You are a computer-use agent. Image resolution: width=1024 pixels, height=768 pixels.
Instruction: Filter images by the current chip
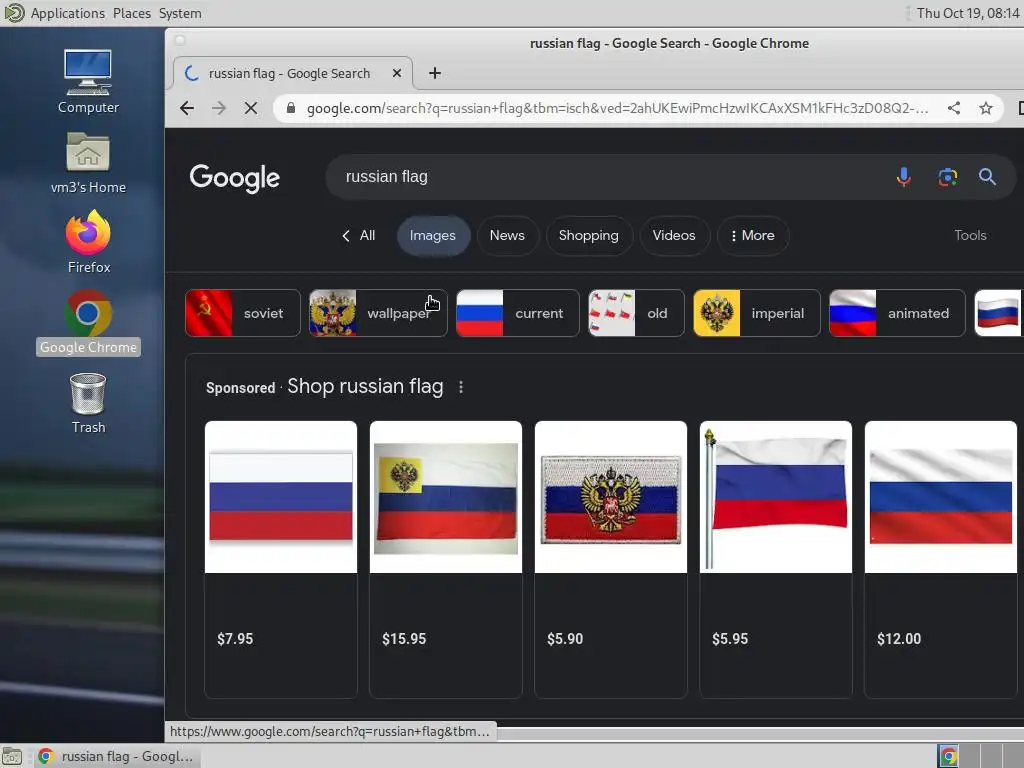[517, 313]
